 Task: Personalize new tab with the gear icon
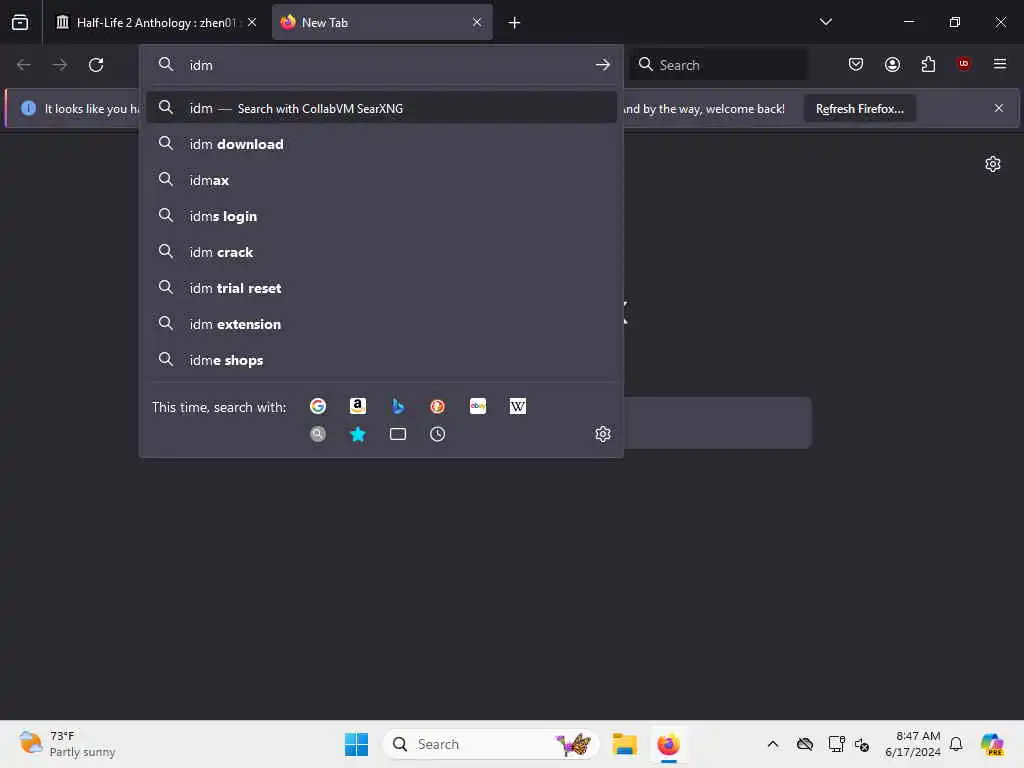click(x=993, y=164)
